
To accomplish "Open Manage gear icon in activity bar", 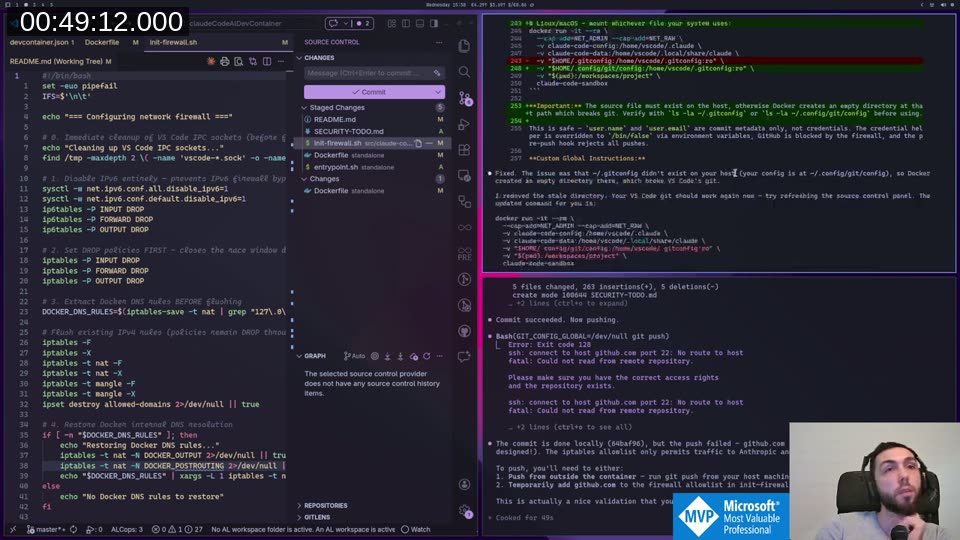I will pyautogui.click(x=465, y=511).
